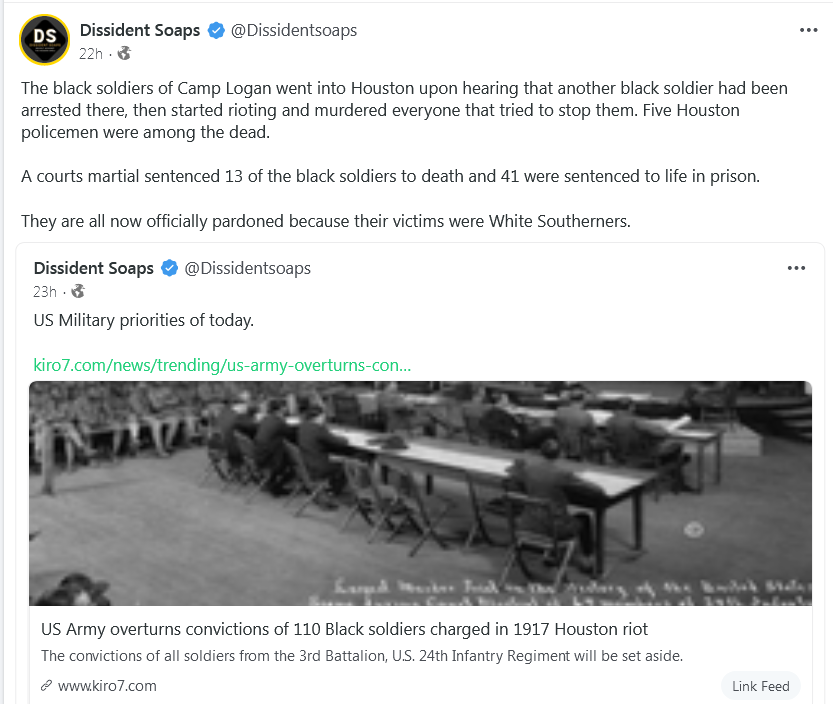This screenshot has height=707, width=838.
Task: Click the globe icon beside 23h
Action: pos(78,291)
